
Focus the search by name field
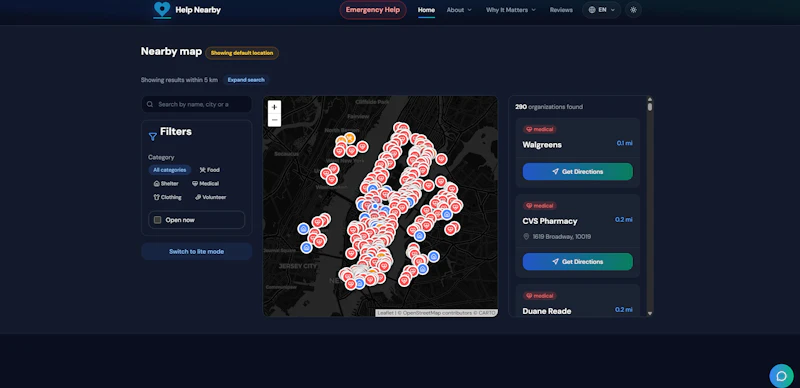196,104
